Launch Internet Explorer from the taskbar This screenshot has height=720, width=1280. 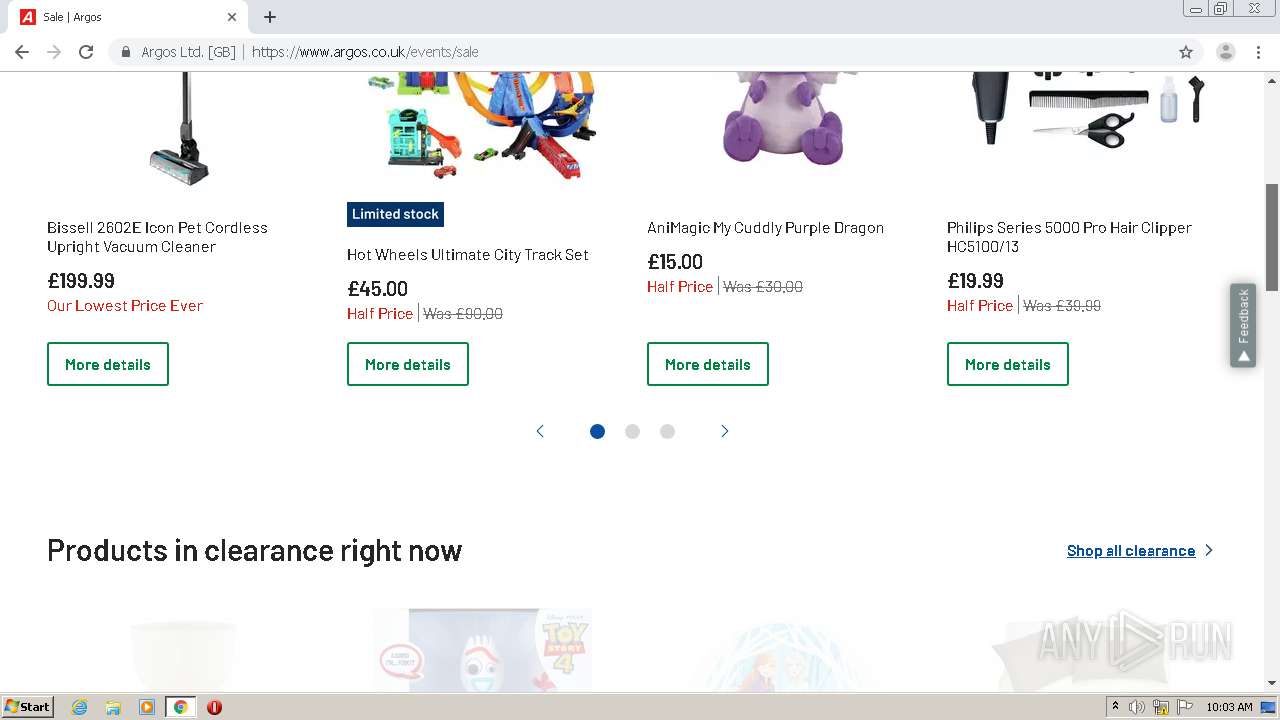click(x=80, y=707)
